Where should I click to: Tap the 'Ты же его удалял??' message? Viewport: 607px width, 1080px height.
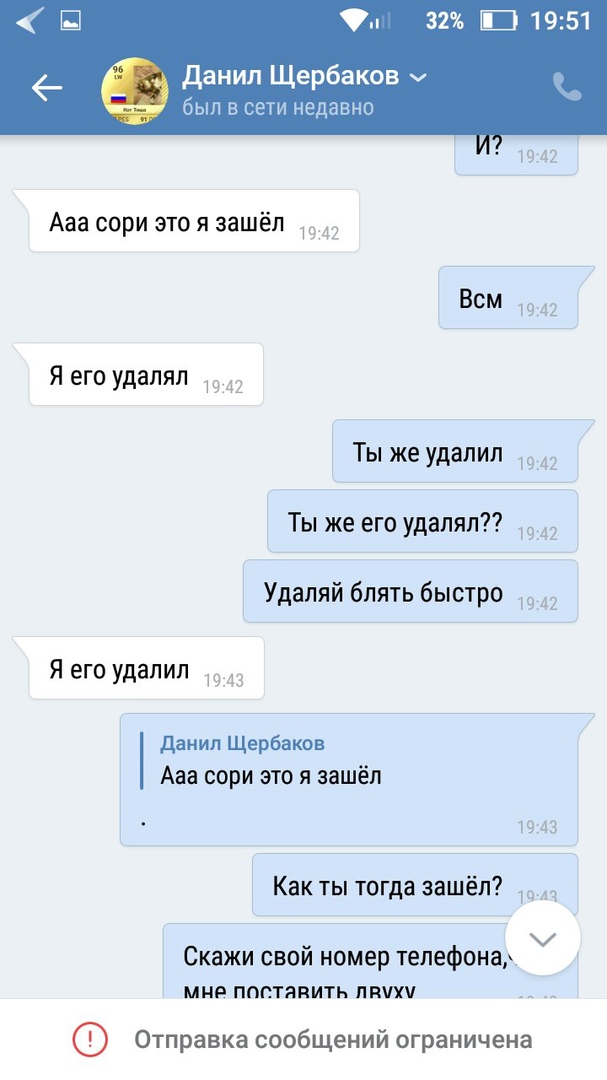[422, 521]
